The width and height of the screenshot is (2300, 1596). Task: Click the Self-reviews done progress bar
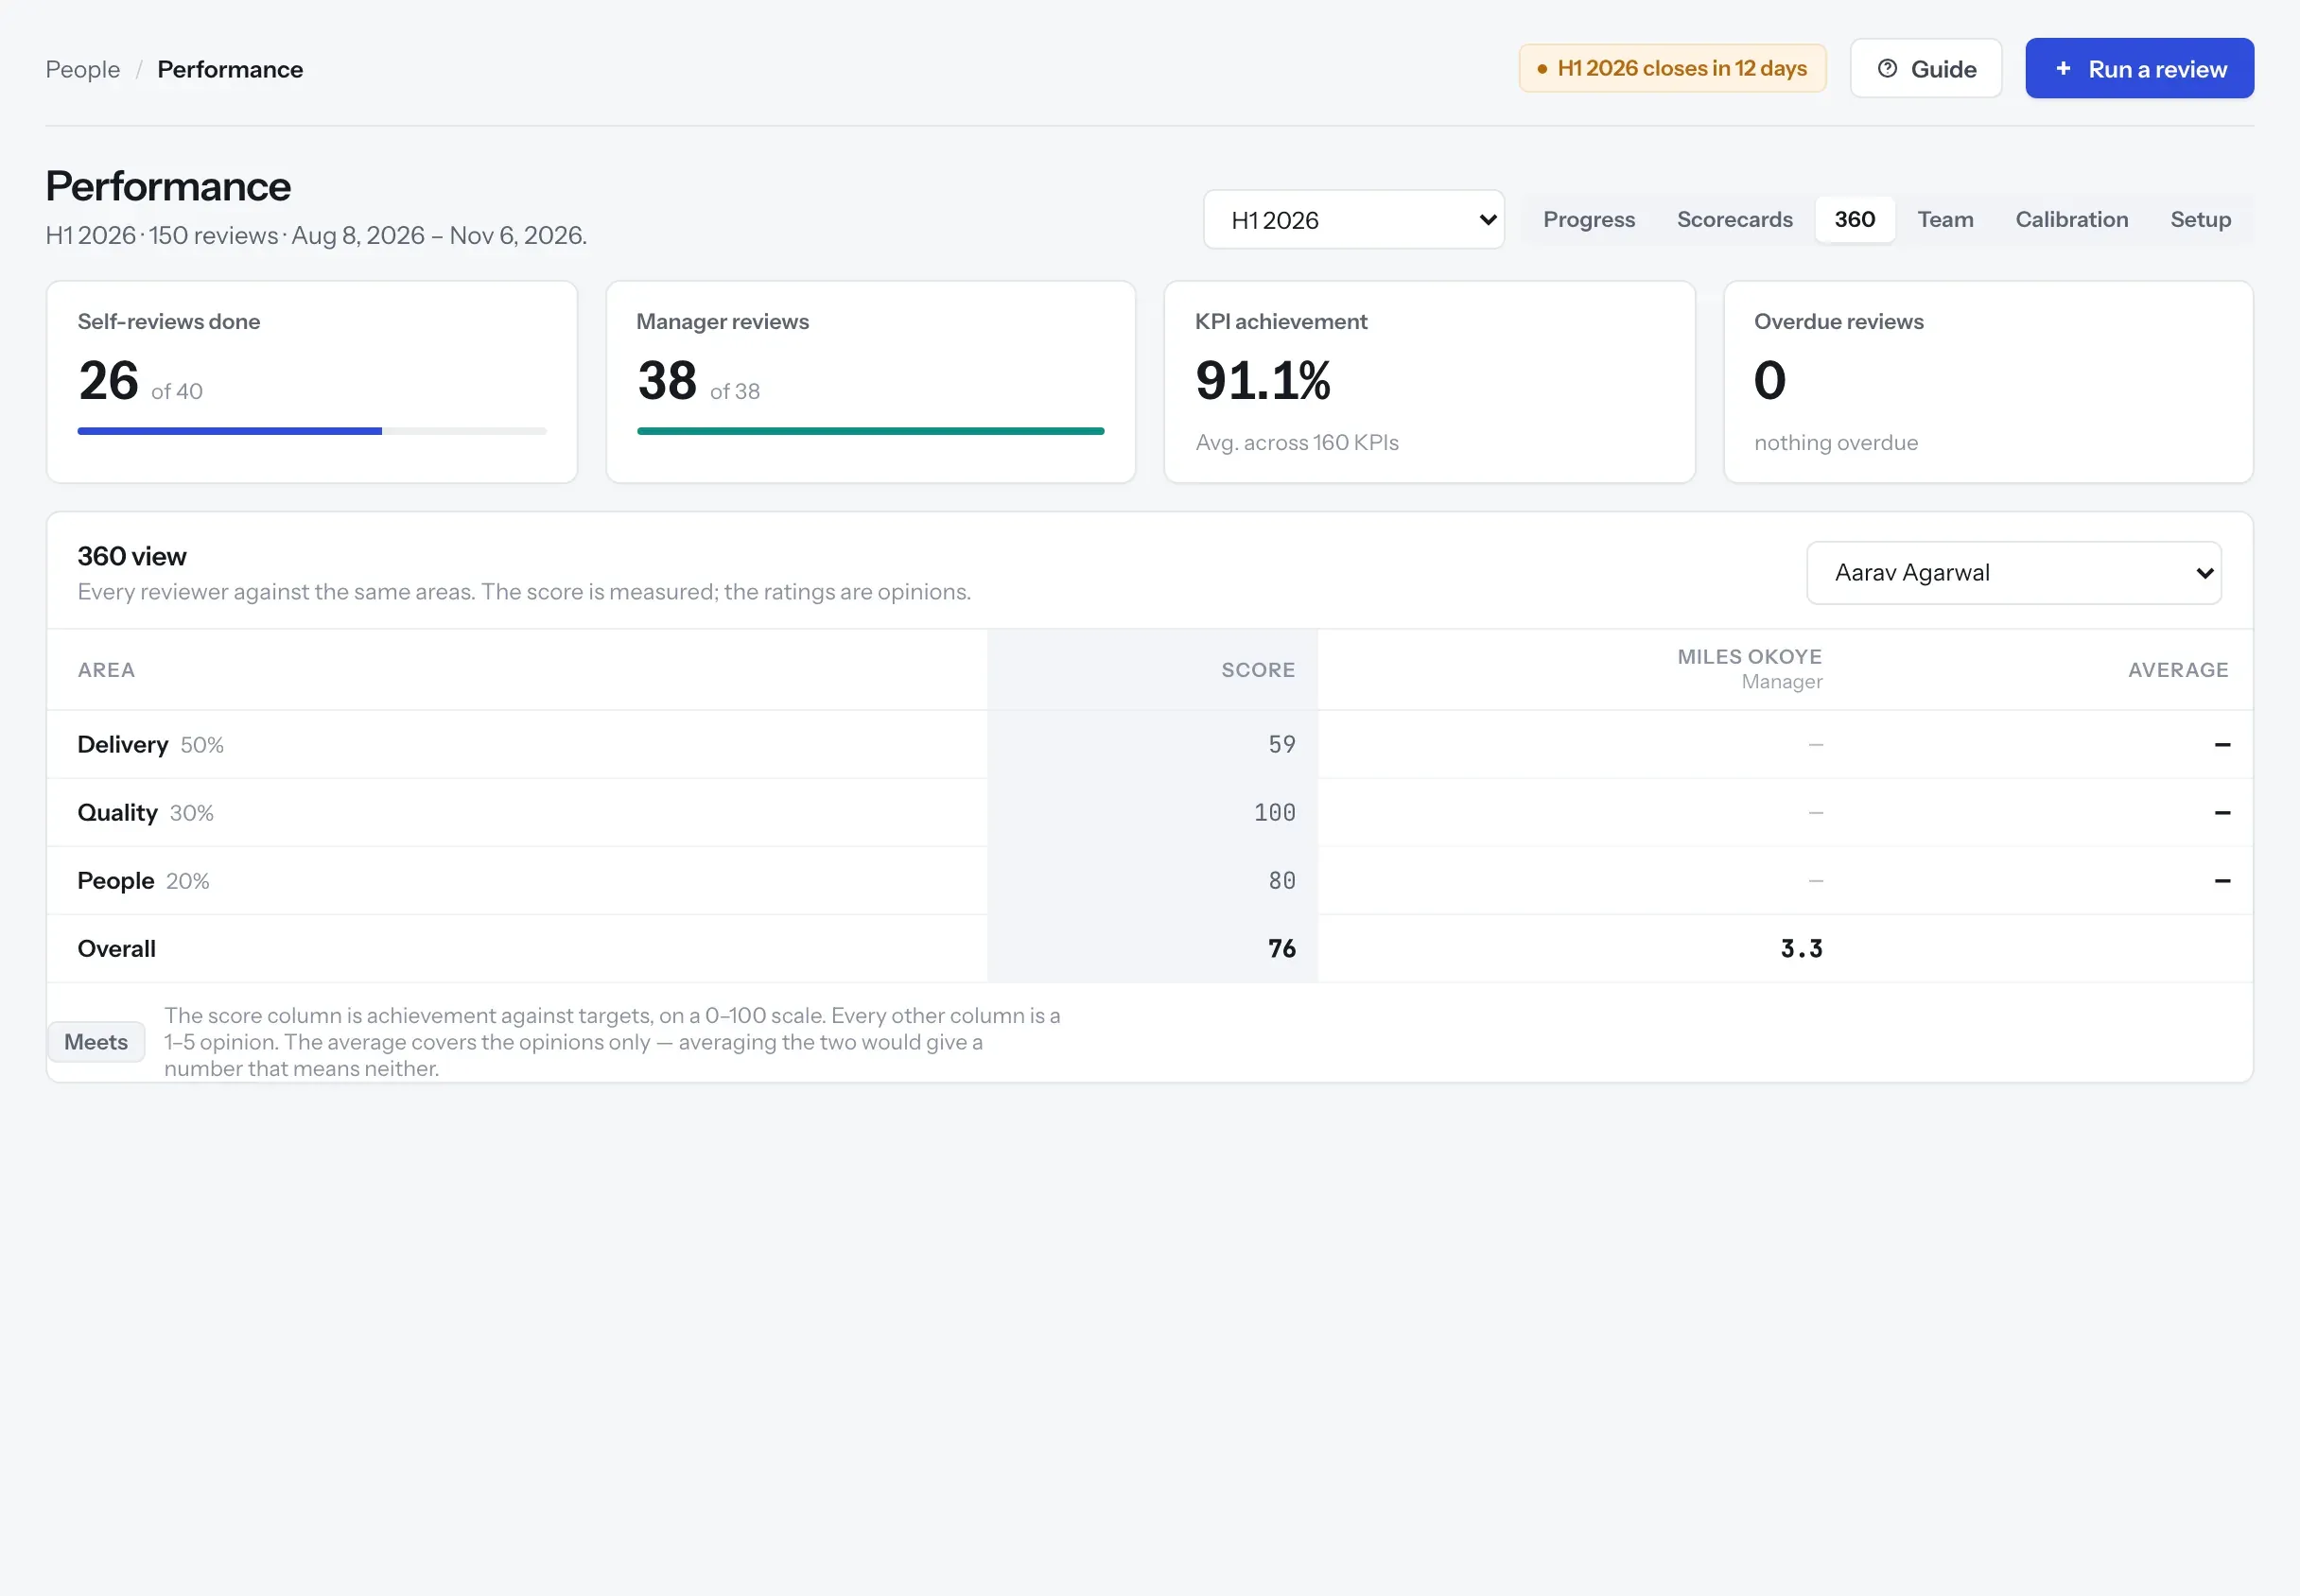coord(312,432)
